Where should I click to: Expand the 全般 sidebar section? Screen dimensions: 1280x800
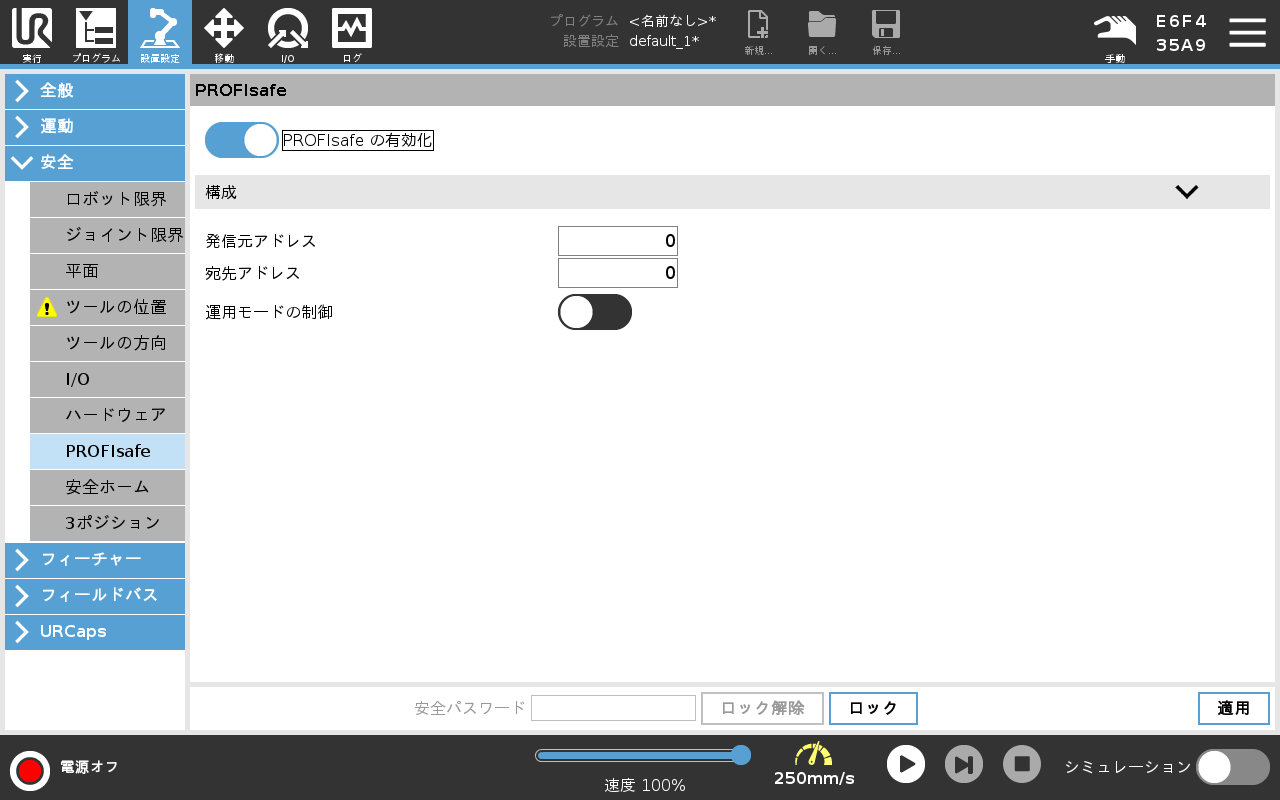95,91
